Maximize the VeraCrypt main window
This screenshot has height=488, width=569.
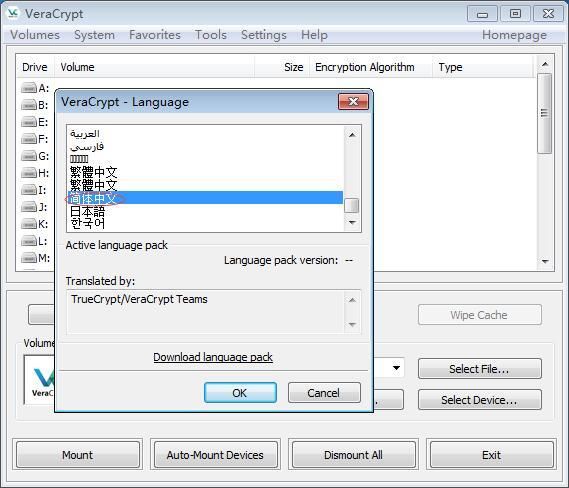click(x=515, y=15)
